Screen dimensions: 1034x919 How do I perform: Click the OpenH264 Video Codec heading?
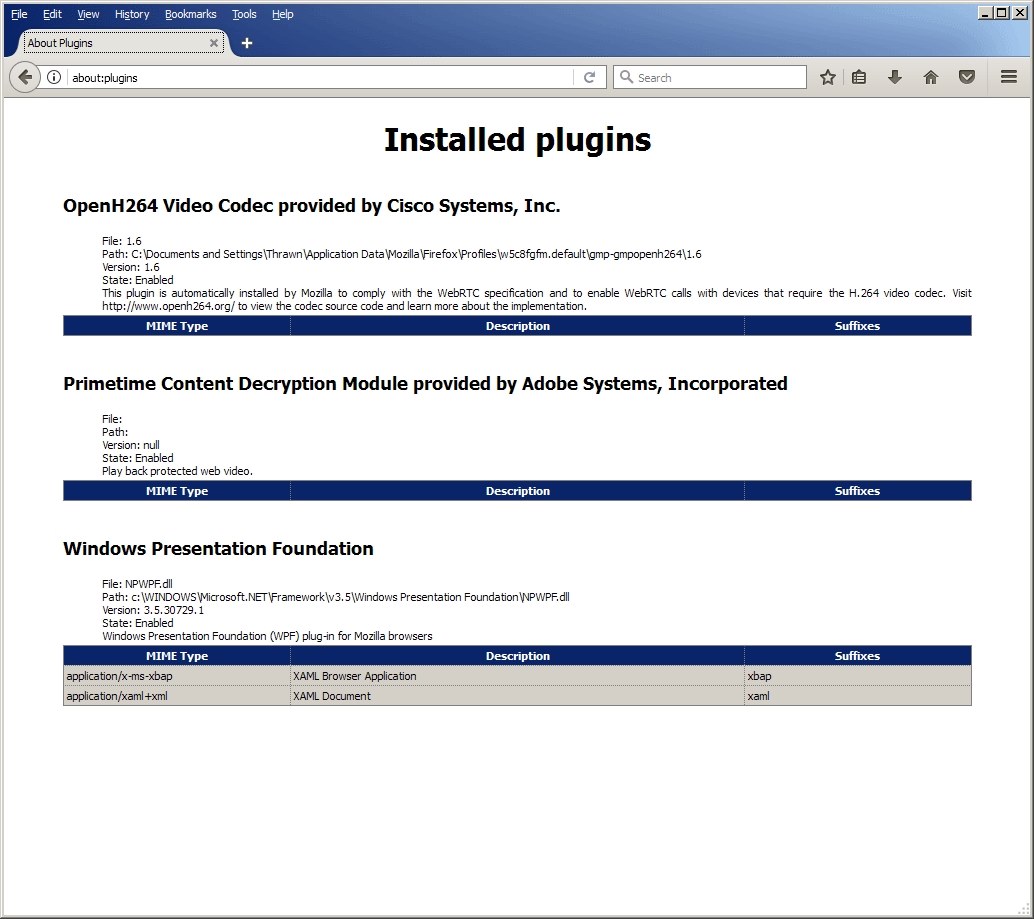click(311, 206)
